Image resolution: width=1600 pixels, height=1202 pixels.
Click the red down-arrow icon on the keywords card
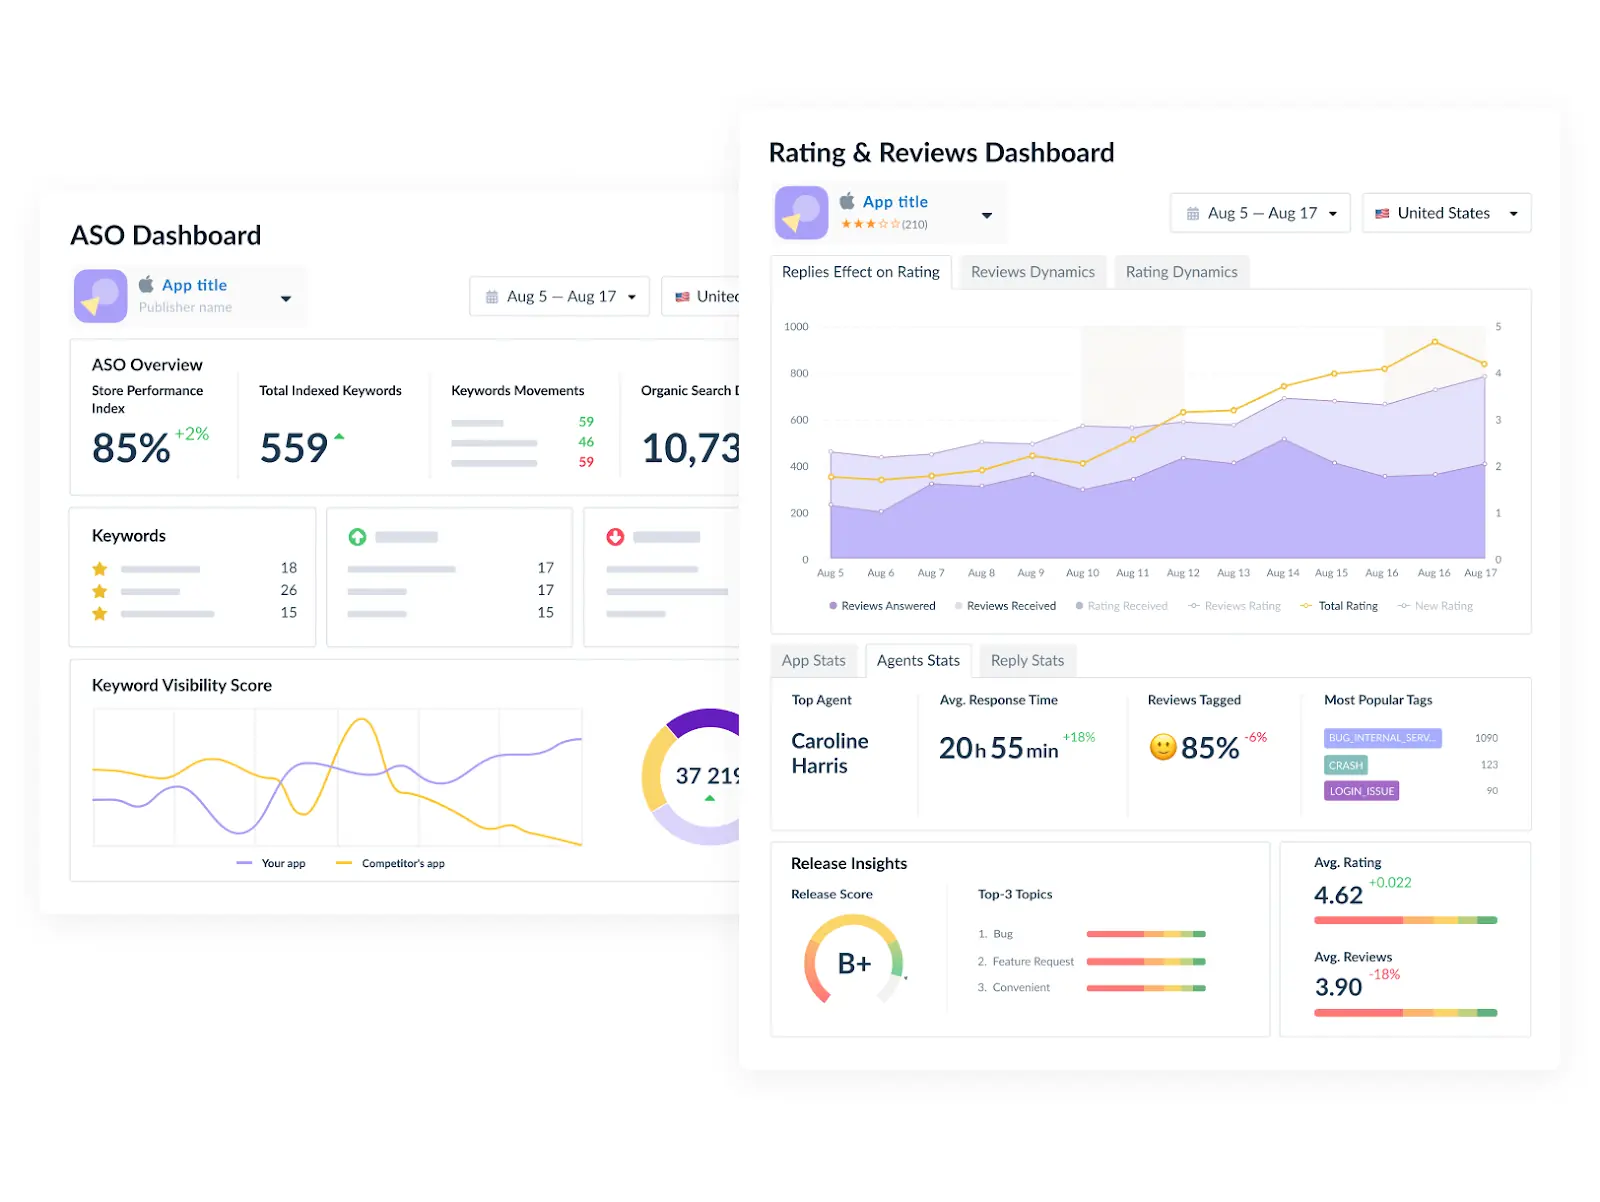tap(614, 537)
